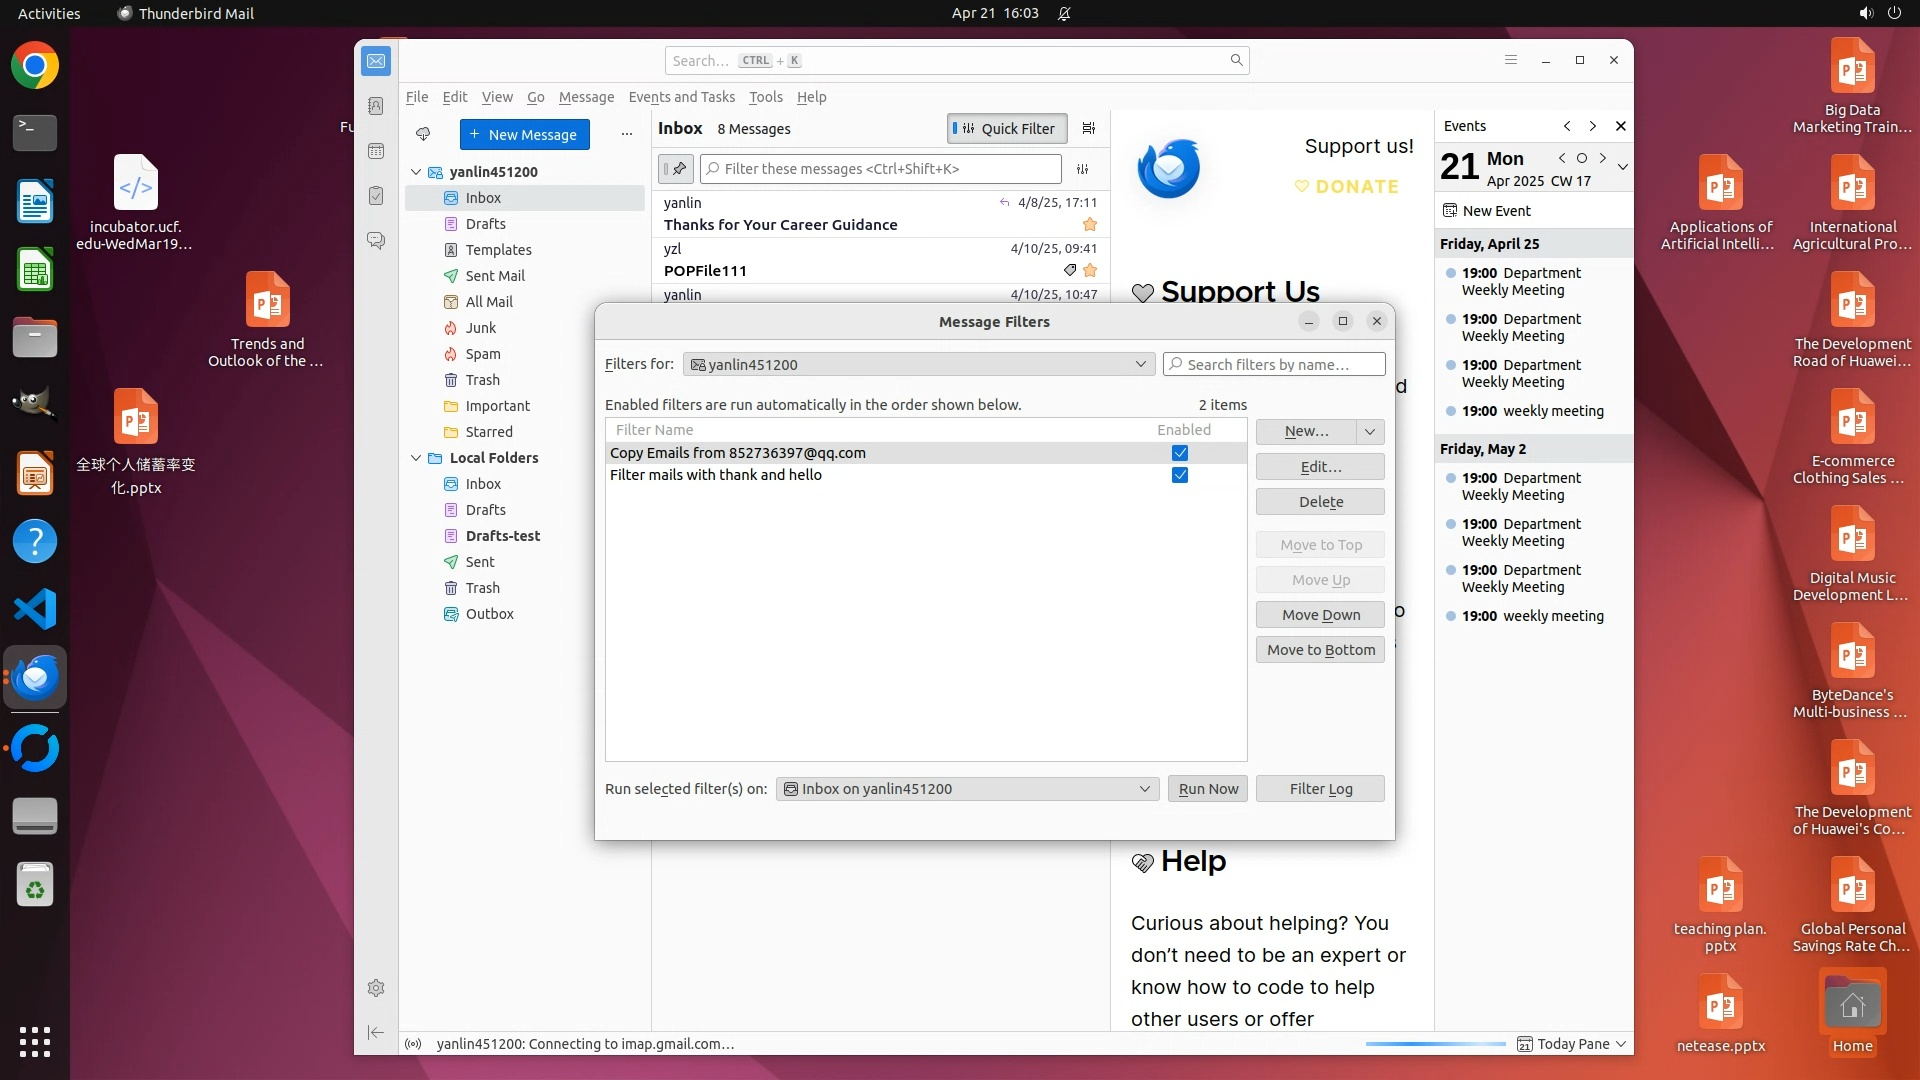Collapse the Local Folders tree

click(416, 458)
